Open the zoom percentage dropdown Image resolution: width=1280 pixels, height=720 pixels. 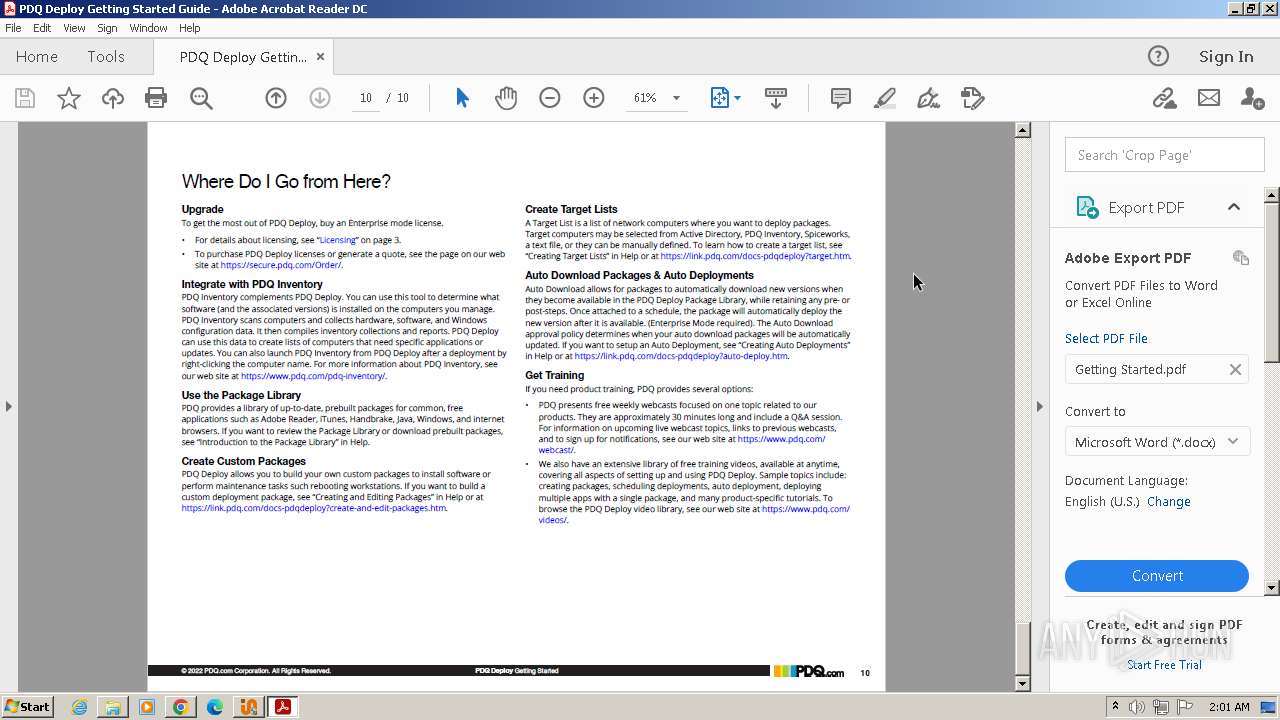tap(676, 98)
